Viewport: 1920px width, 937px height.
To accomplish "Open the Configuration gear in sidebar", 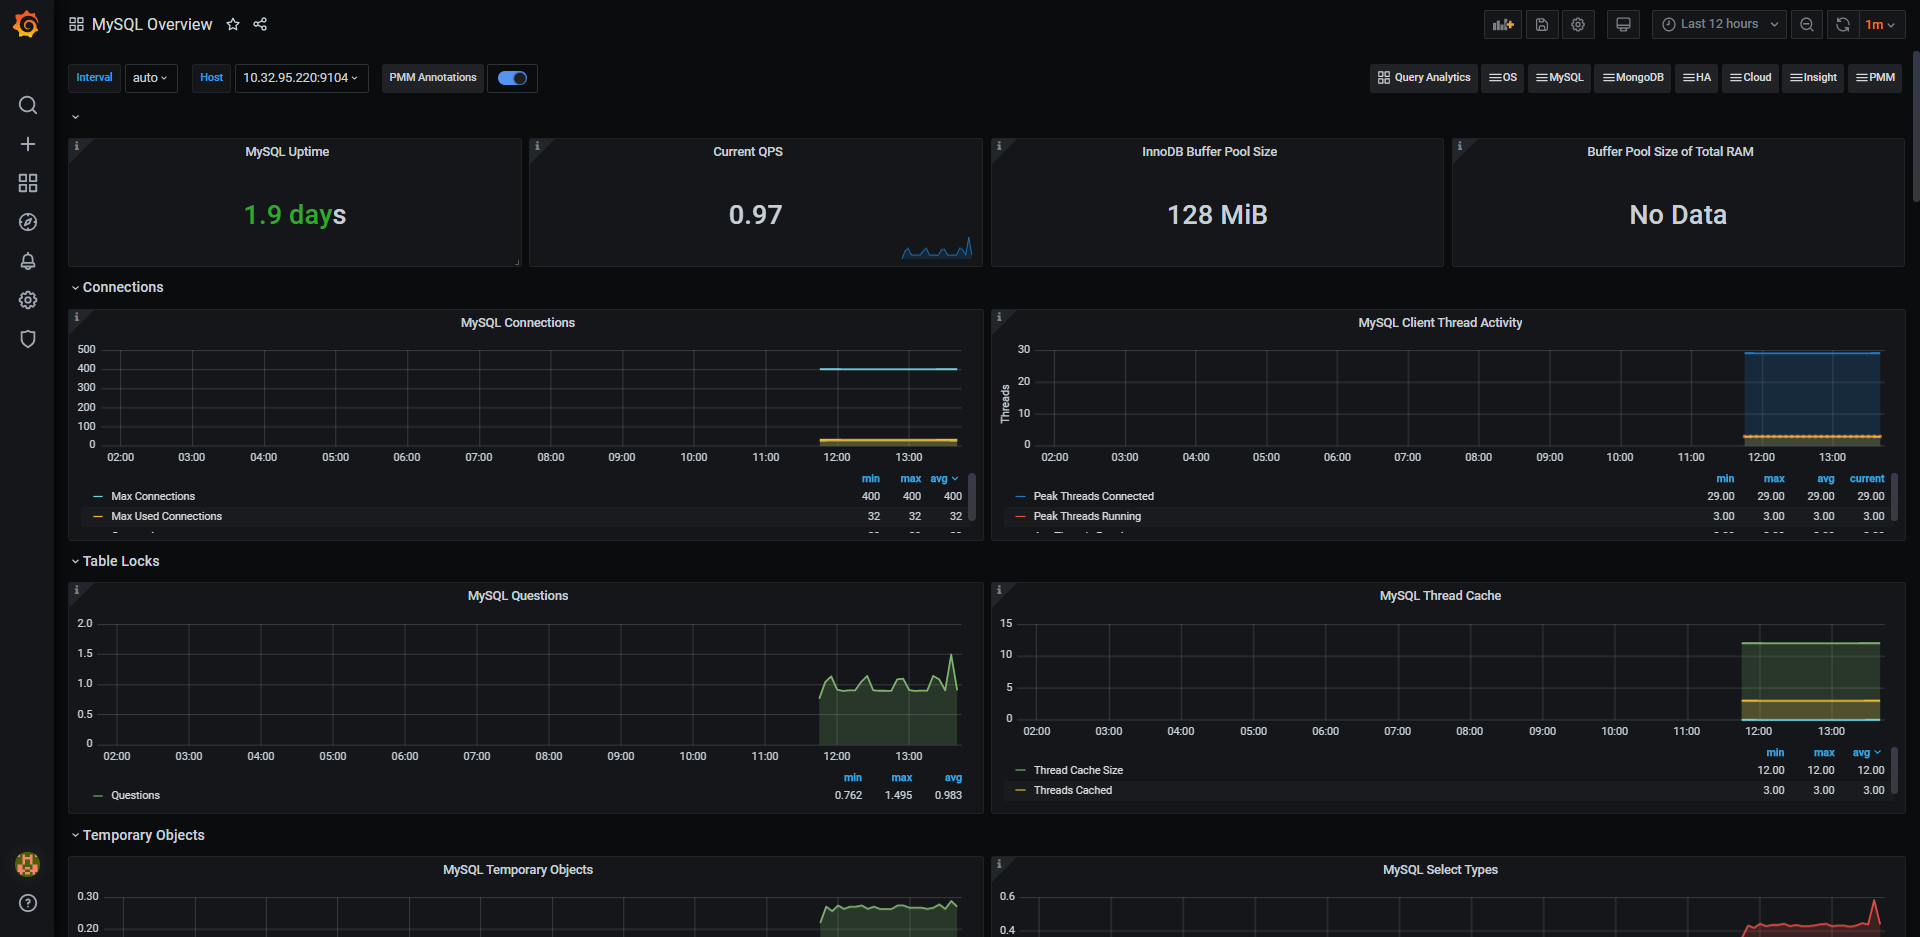I will click(28, 300).
